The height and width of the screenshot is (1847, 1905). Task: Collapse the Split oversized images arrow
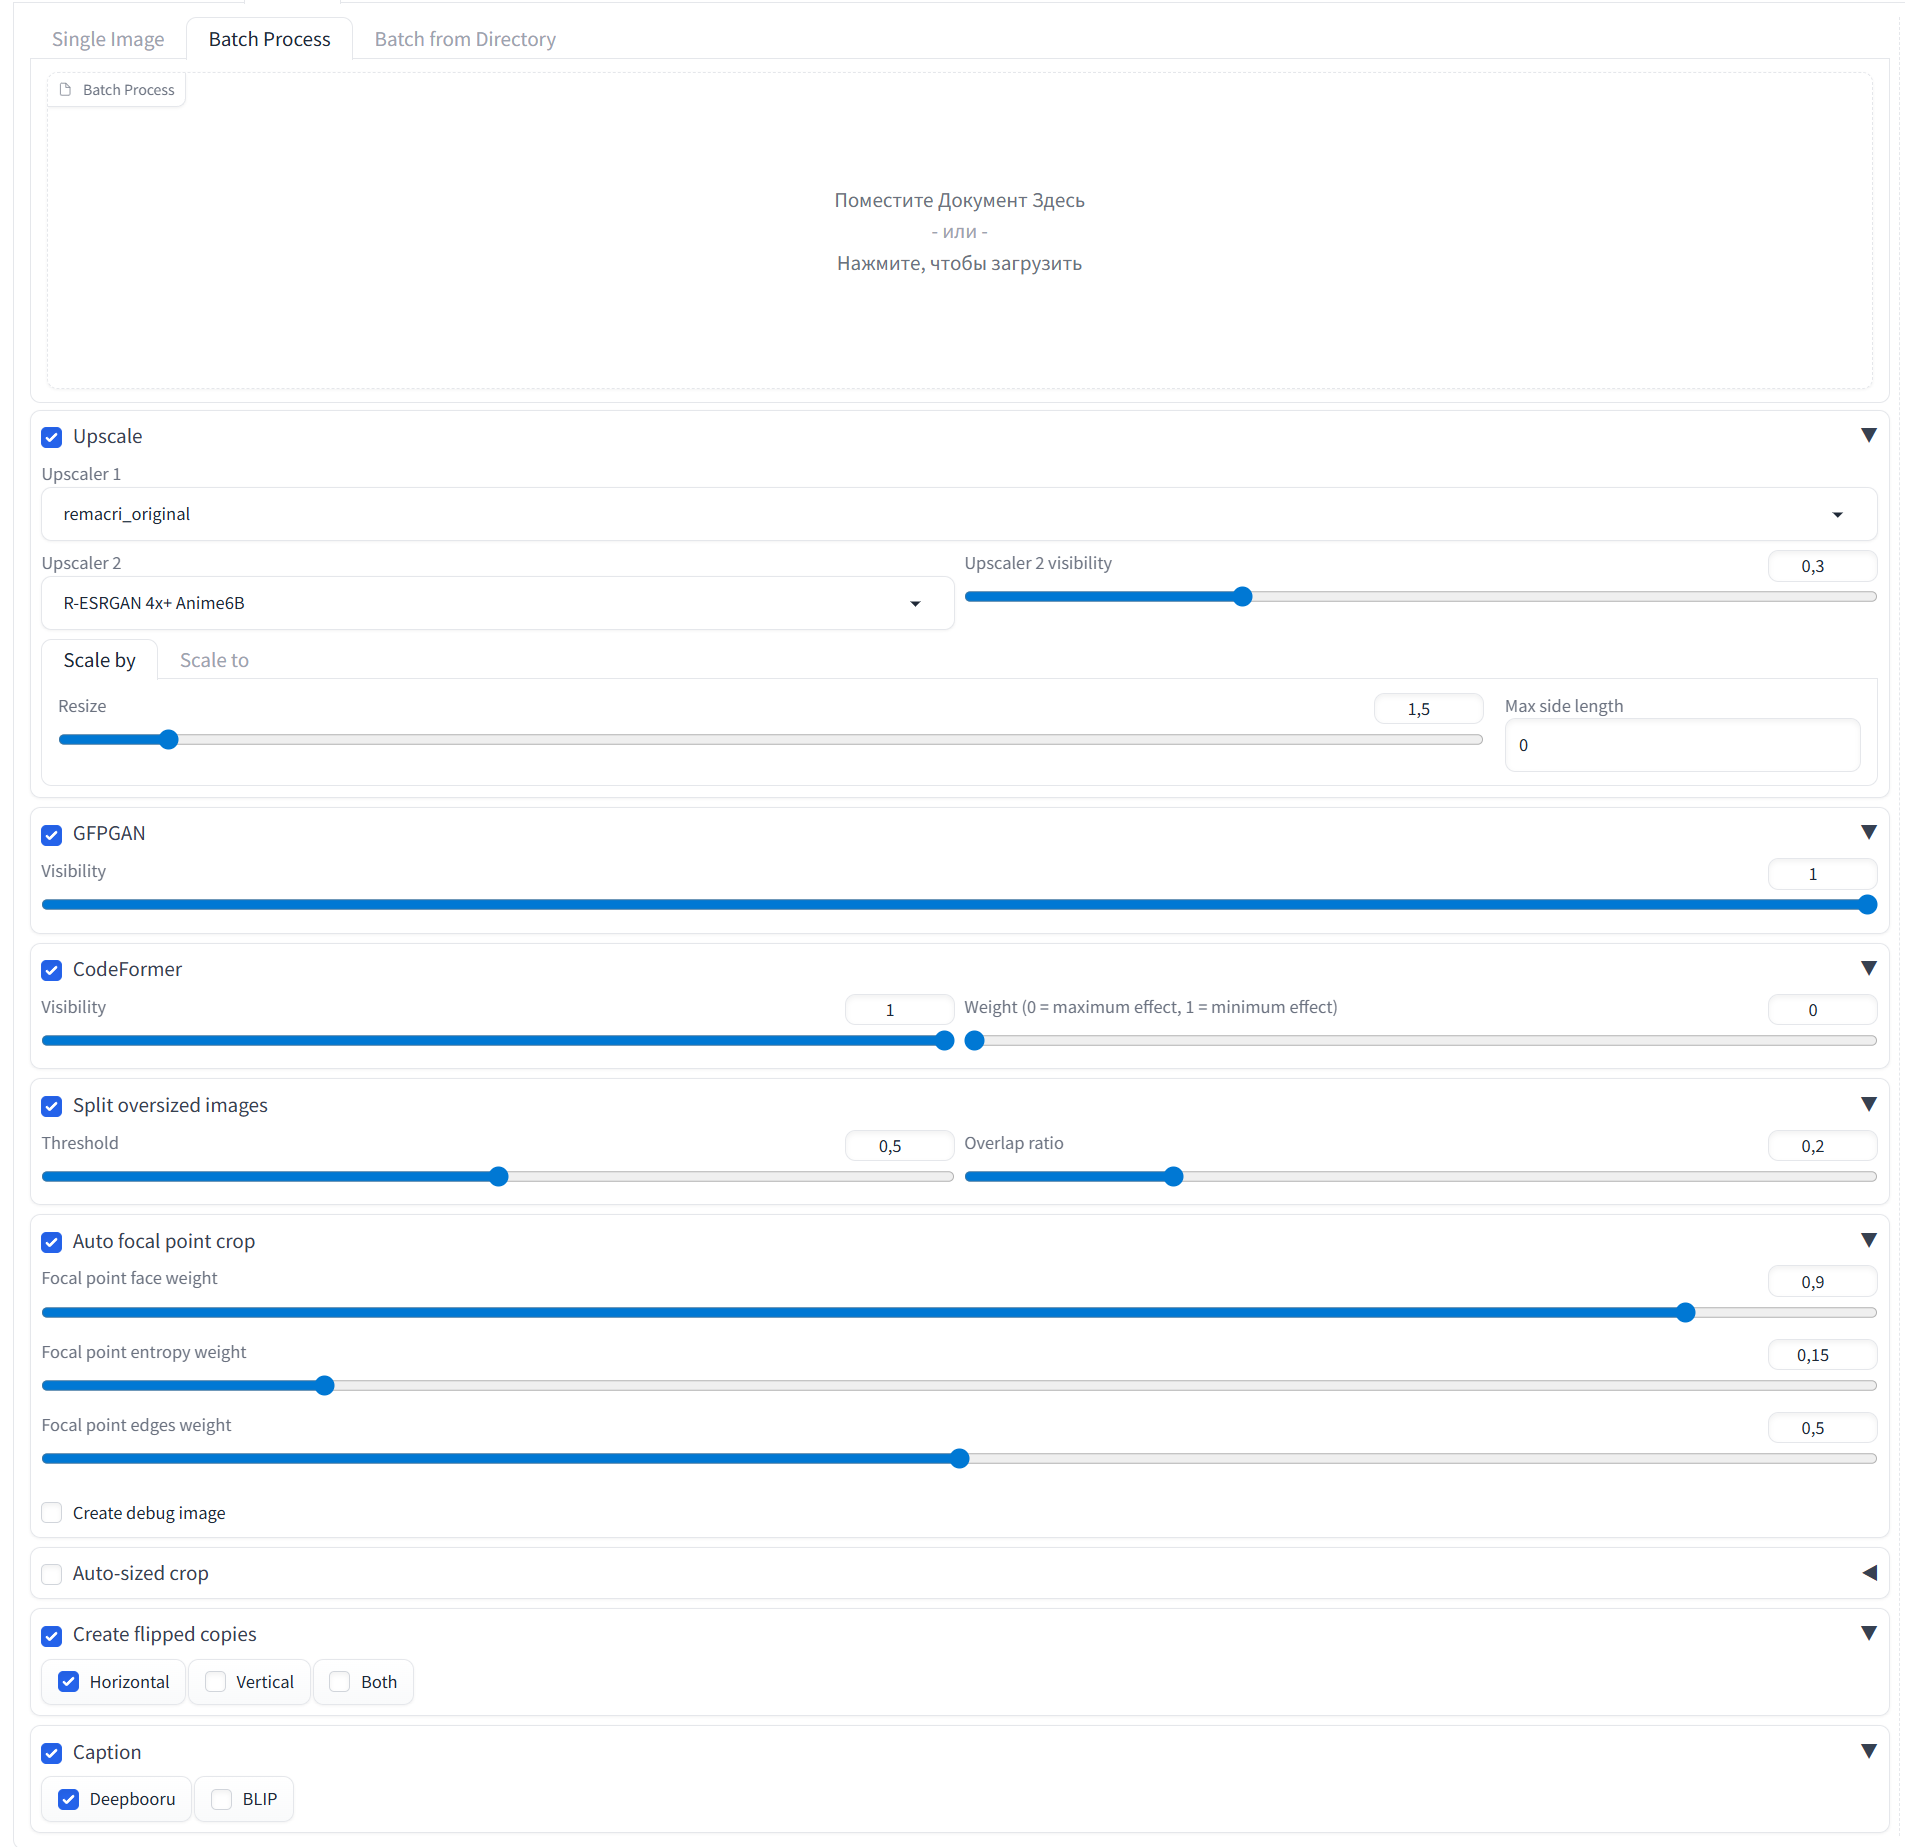[x=1867, y=1105]
